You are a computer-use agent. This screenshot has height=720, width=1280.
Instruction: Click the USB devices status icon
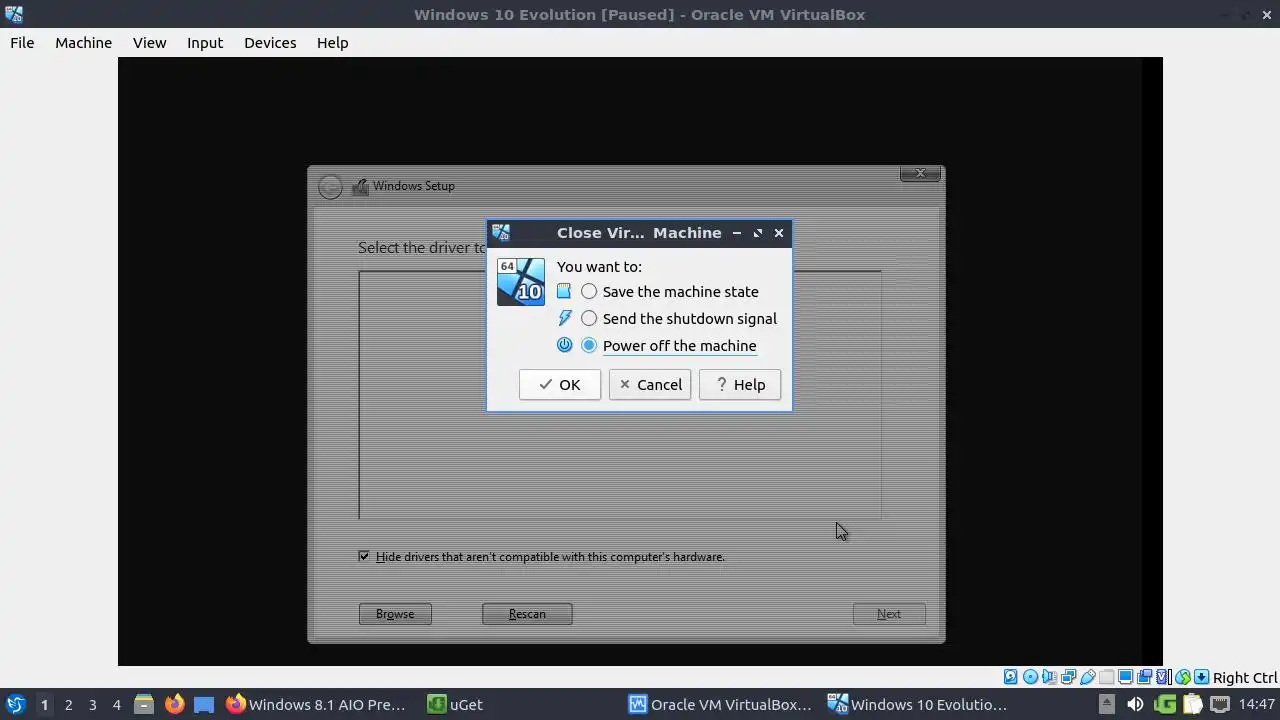click(1087, 677)
